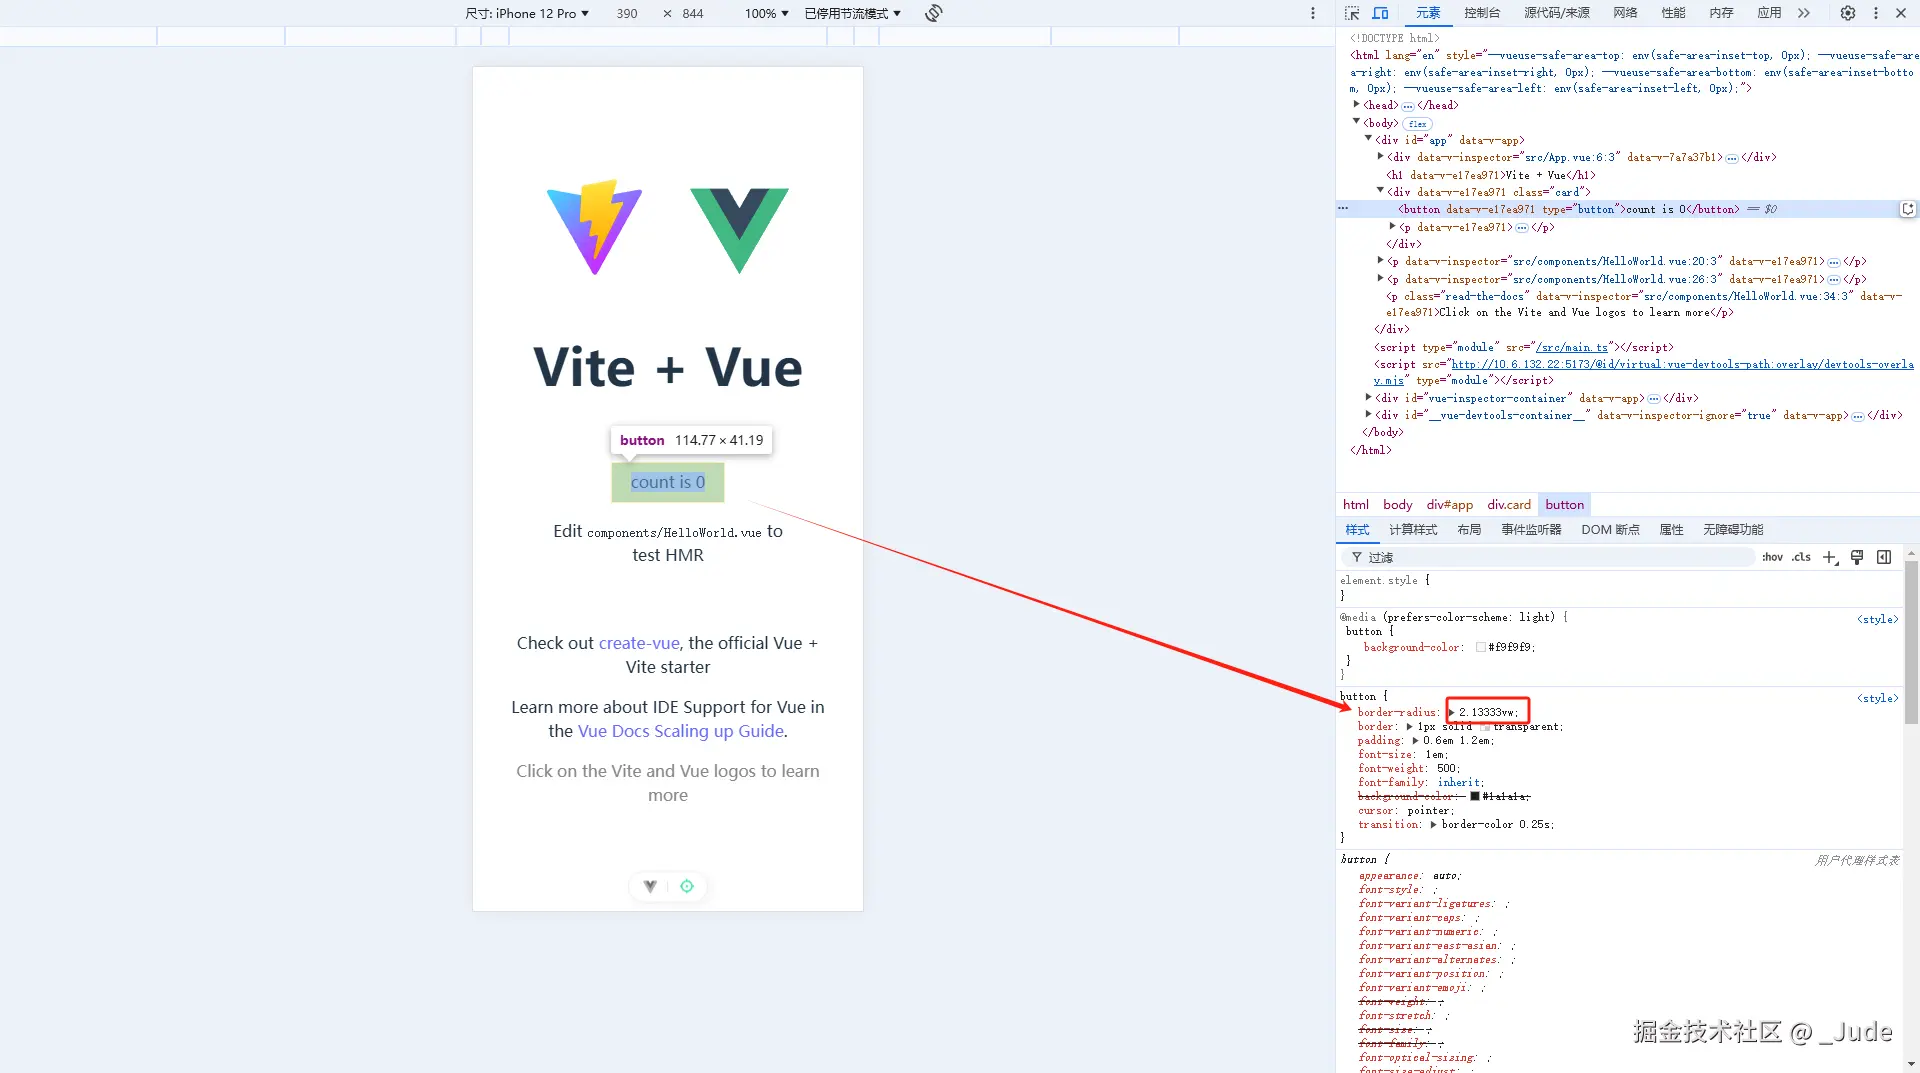The image size is (1920, 1073).
Task: Follow the Vue Docs Scaling up Guide link
Action: [x=681, y=731]
